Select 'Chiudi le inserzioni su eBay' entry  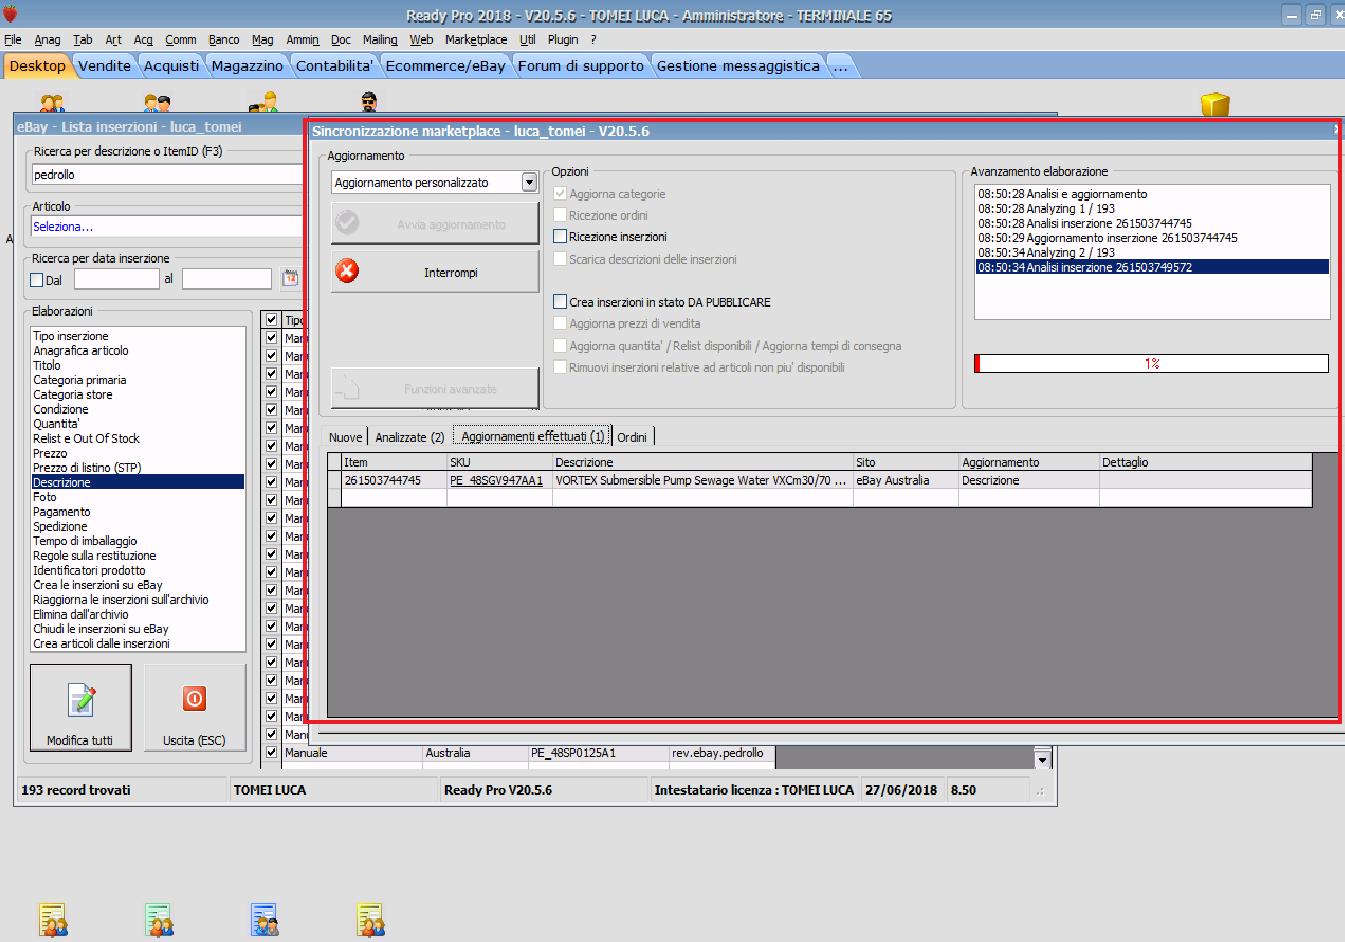click(x=101, y=629)
